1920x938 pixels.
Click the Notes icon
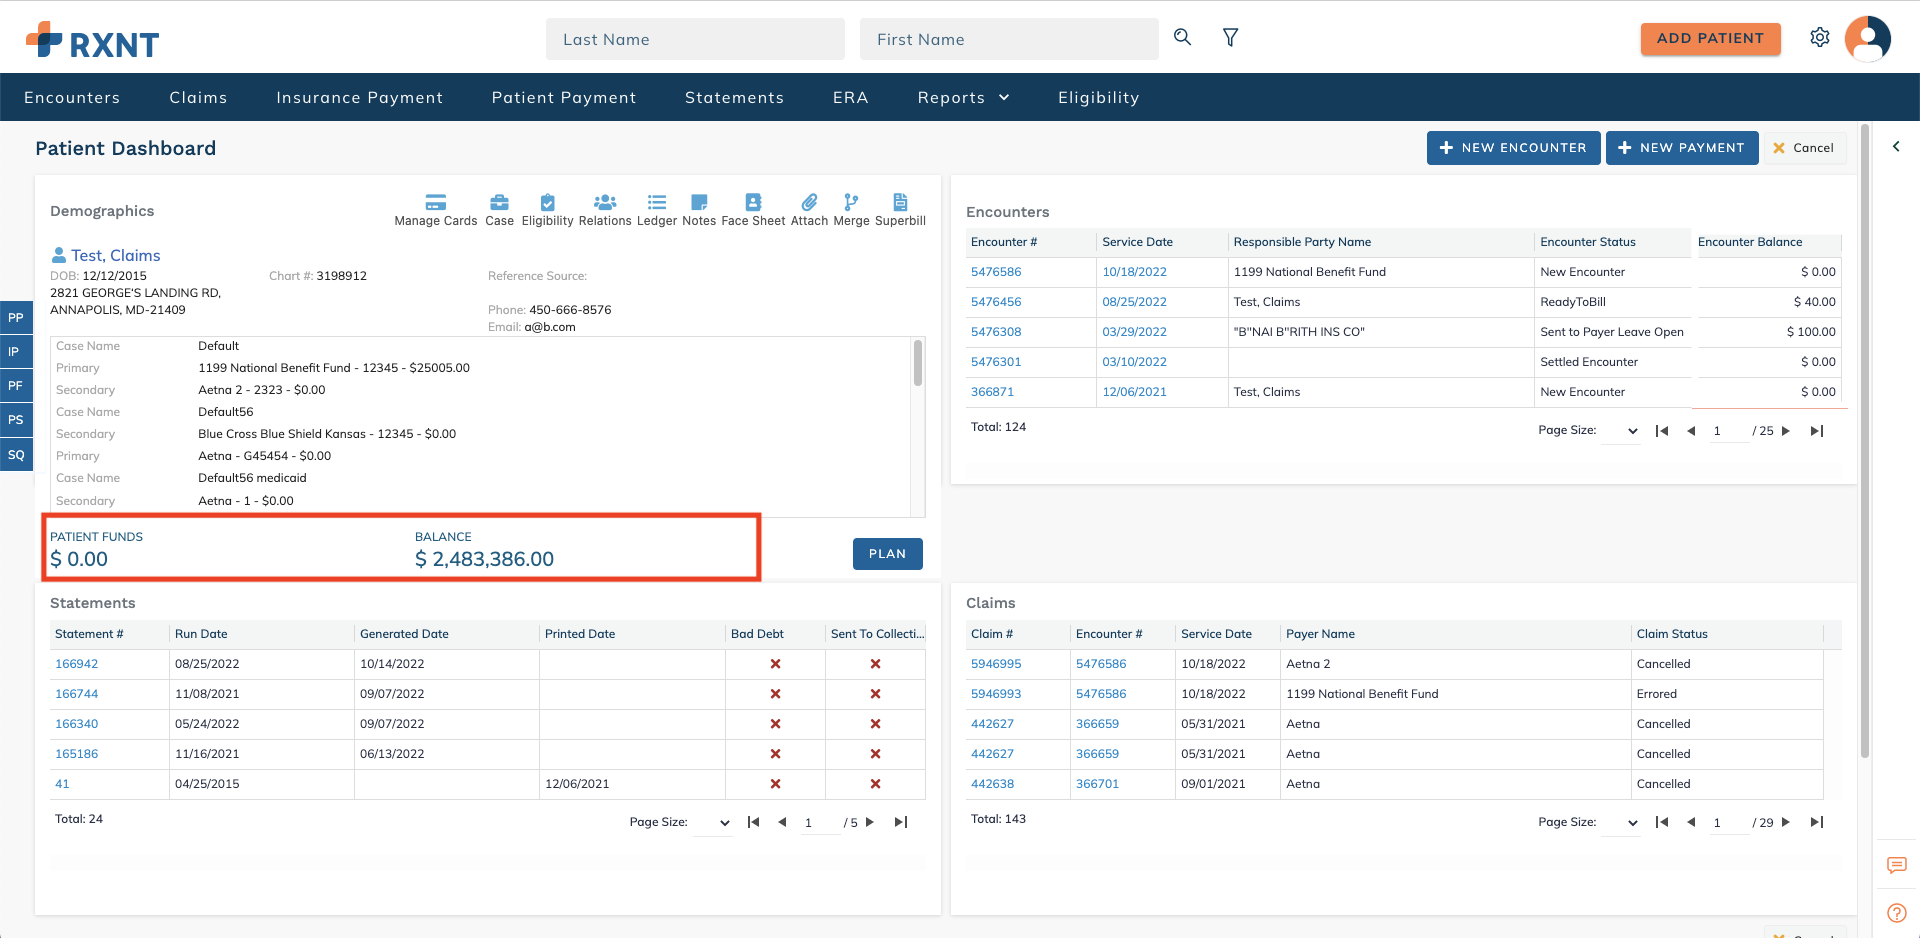tap(699, 209)
